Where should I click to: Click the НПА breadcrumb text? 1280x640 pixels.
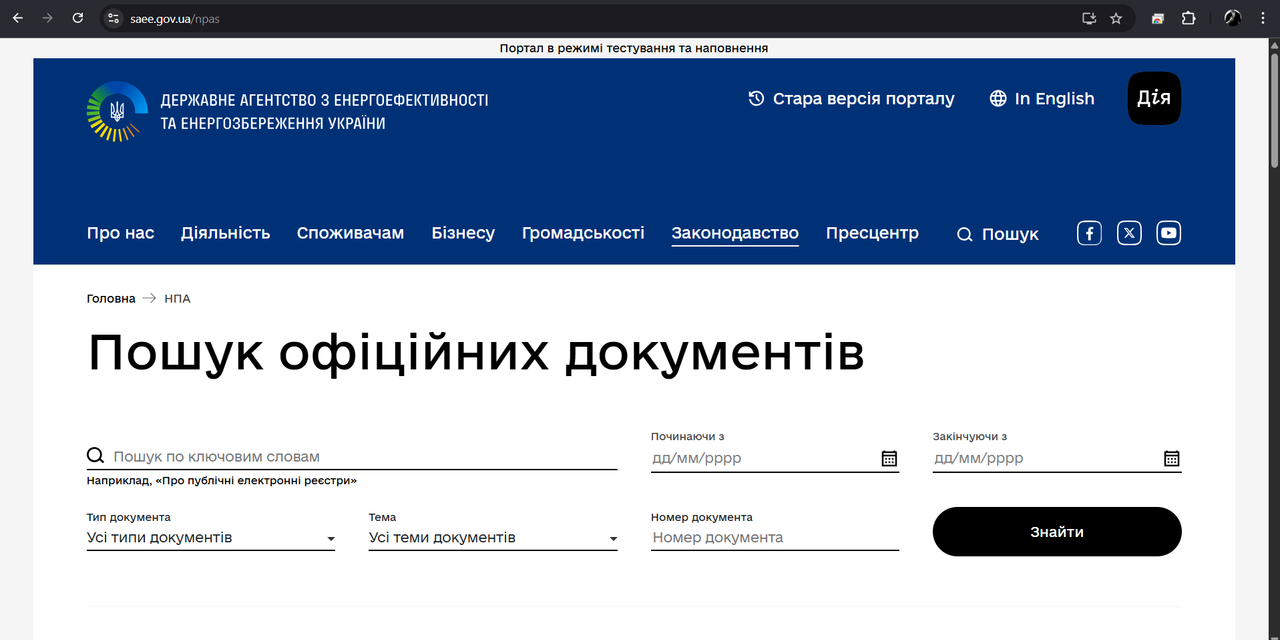pos(177,299)
